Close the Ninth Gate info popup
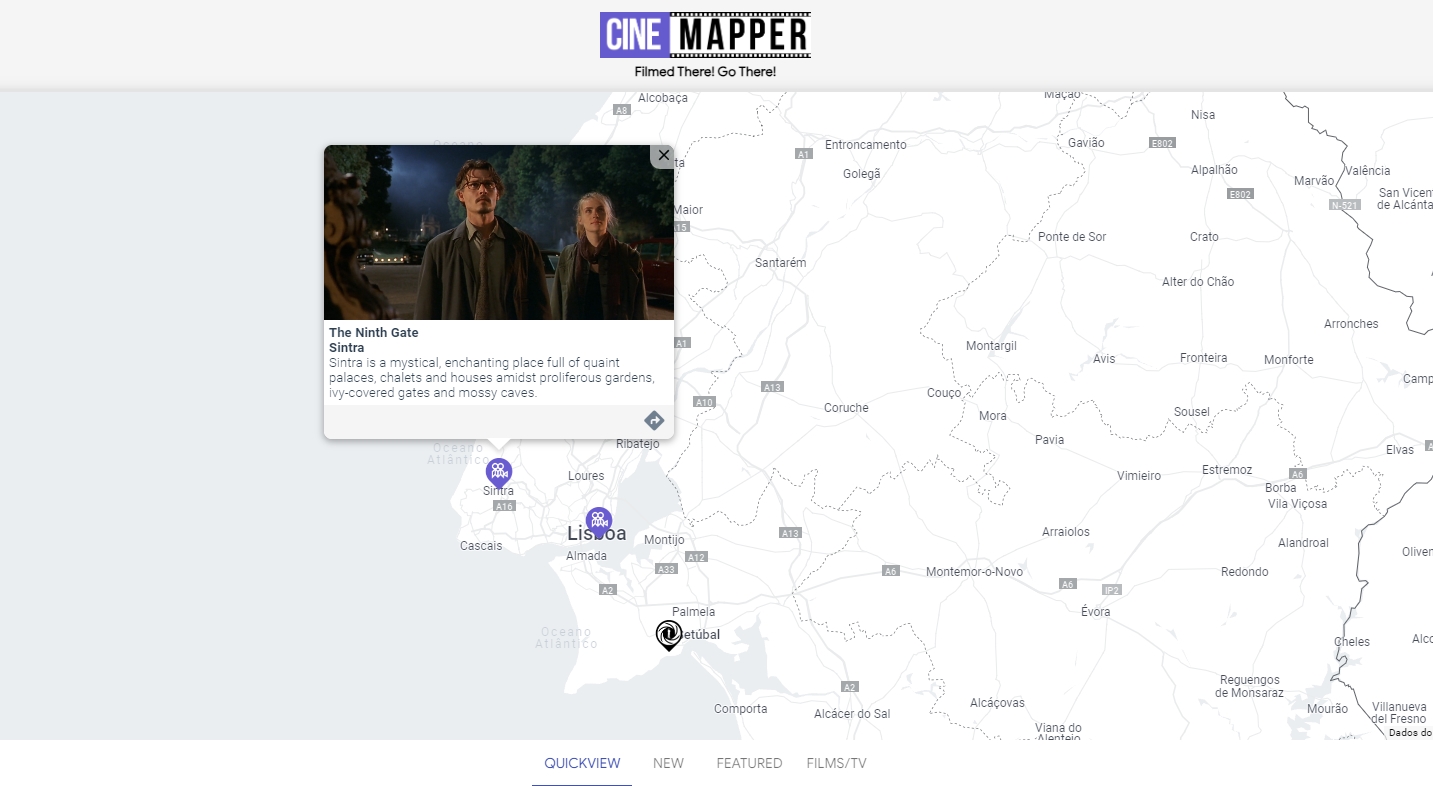 click(x=663, y=155)
